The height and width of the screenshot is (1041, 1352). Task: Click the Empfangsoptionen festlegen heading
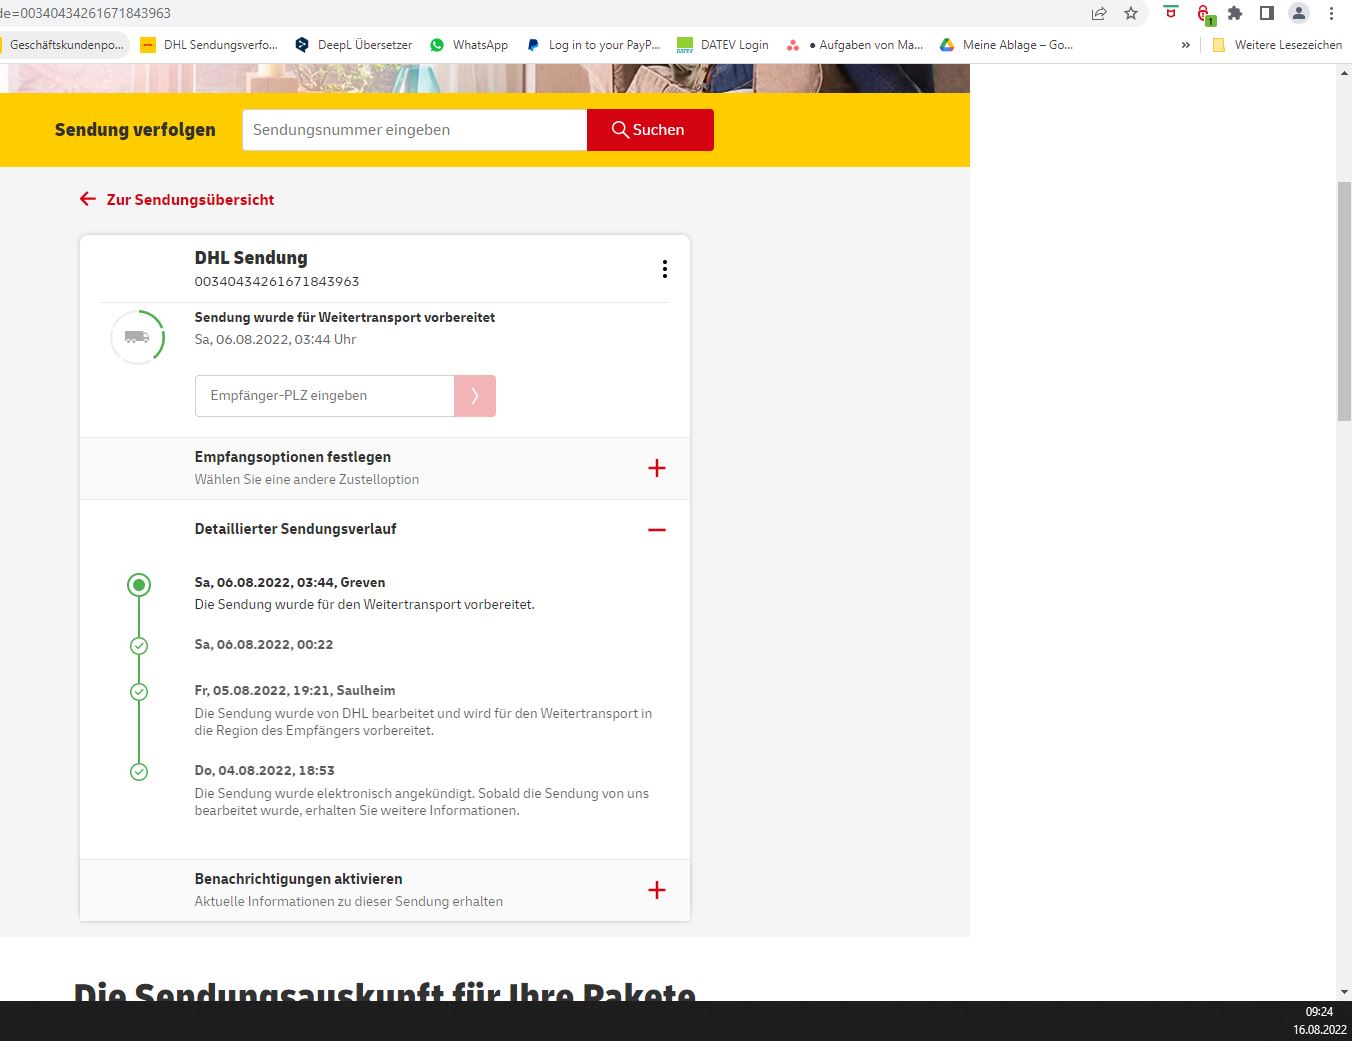(293, 457)
